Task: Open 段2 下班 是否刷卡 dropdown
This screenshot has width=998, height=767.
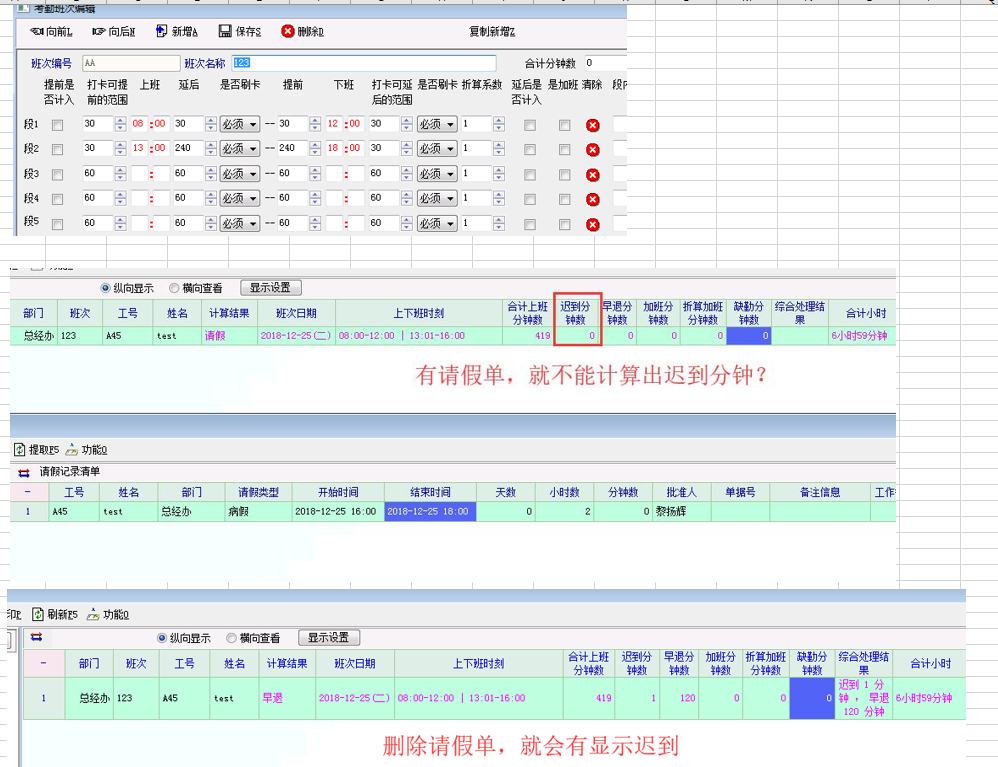Action: point(450,150)
